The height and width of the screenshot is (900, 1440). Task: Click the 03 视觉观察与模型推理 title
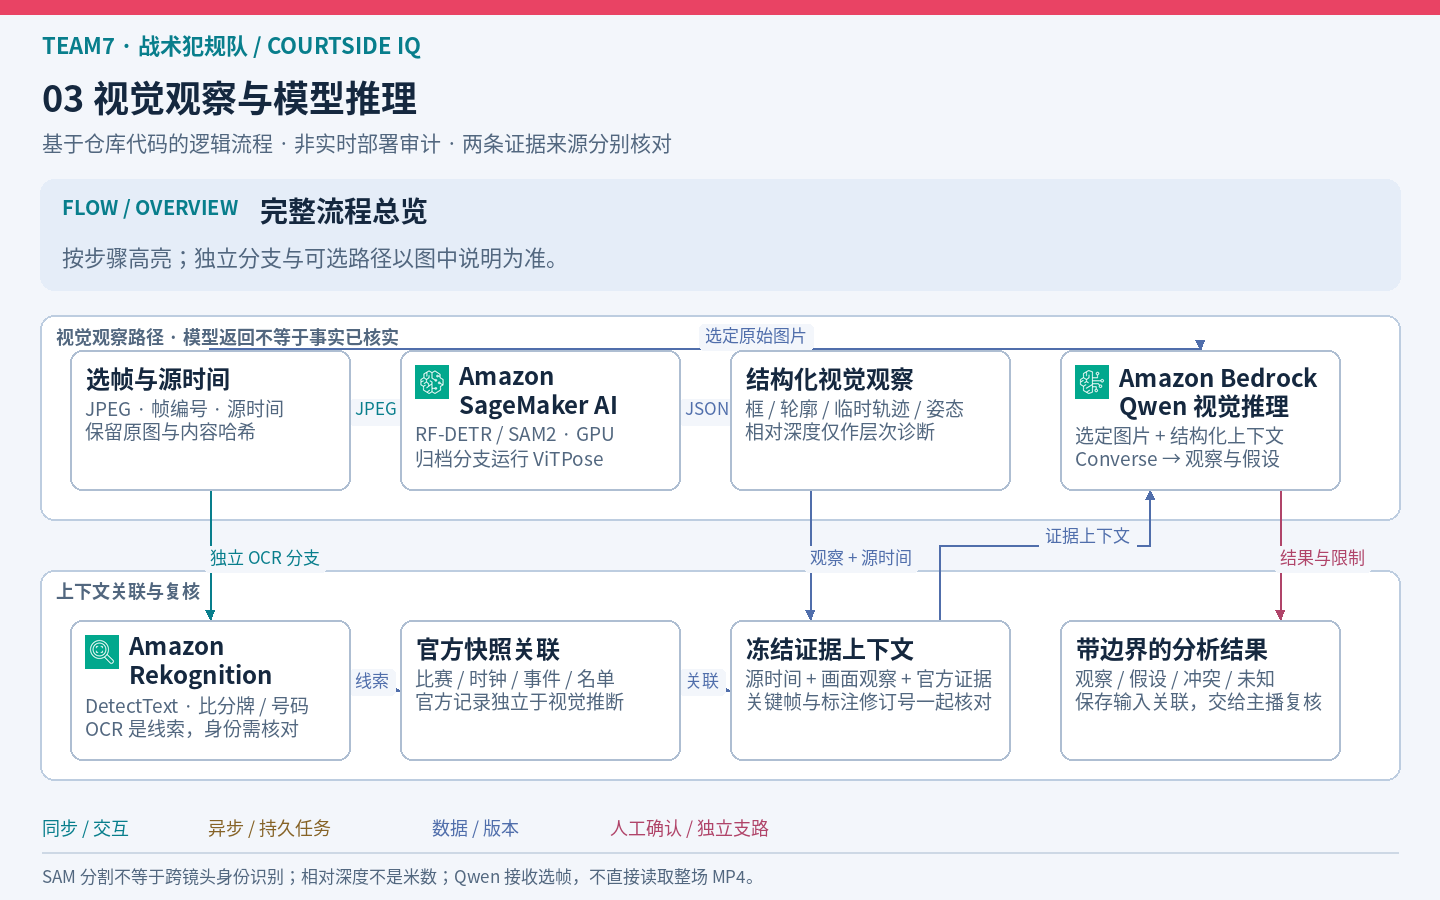click(x=229, y=99)
